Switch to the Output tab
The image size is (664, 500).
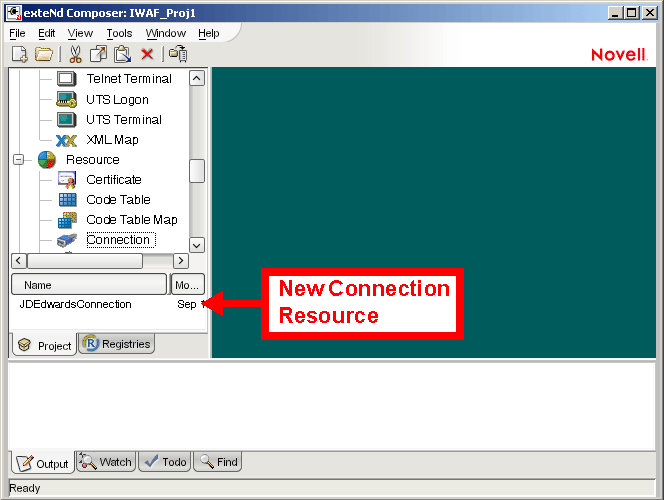coord(42,463)
